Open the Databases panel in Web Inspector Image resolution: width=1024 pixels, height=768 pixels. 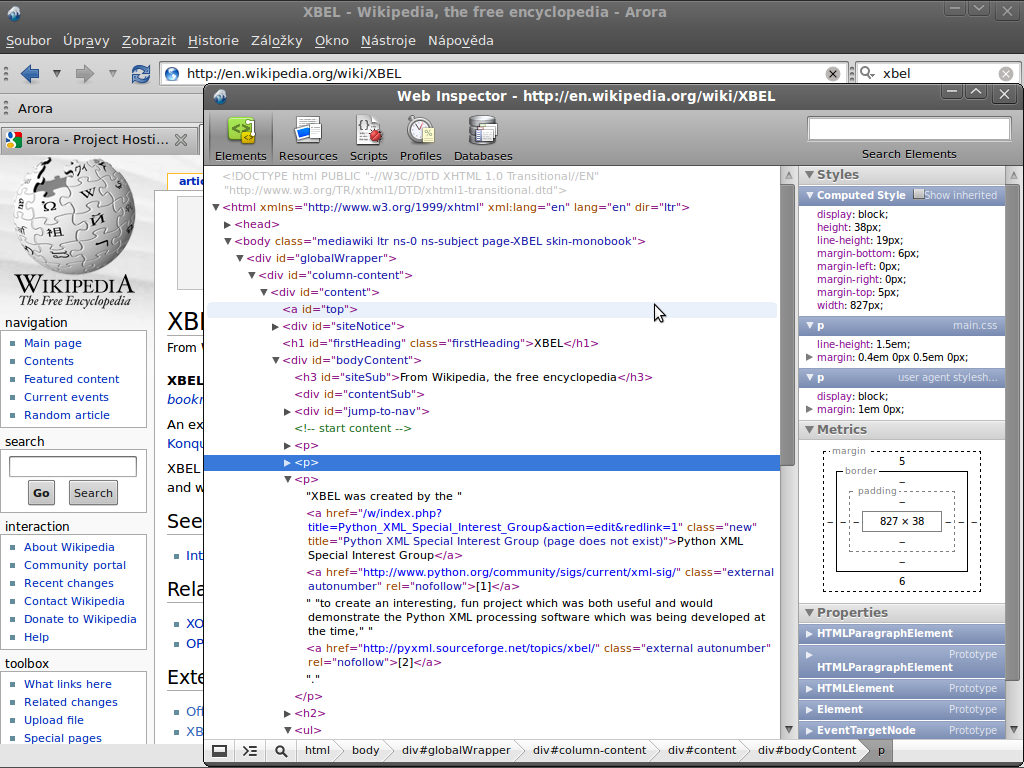(x=483, y=138)
